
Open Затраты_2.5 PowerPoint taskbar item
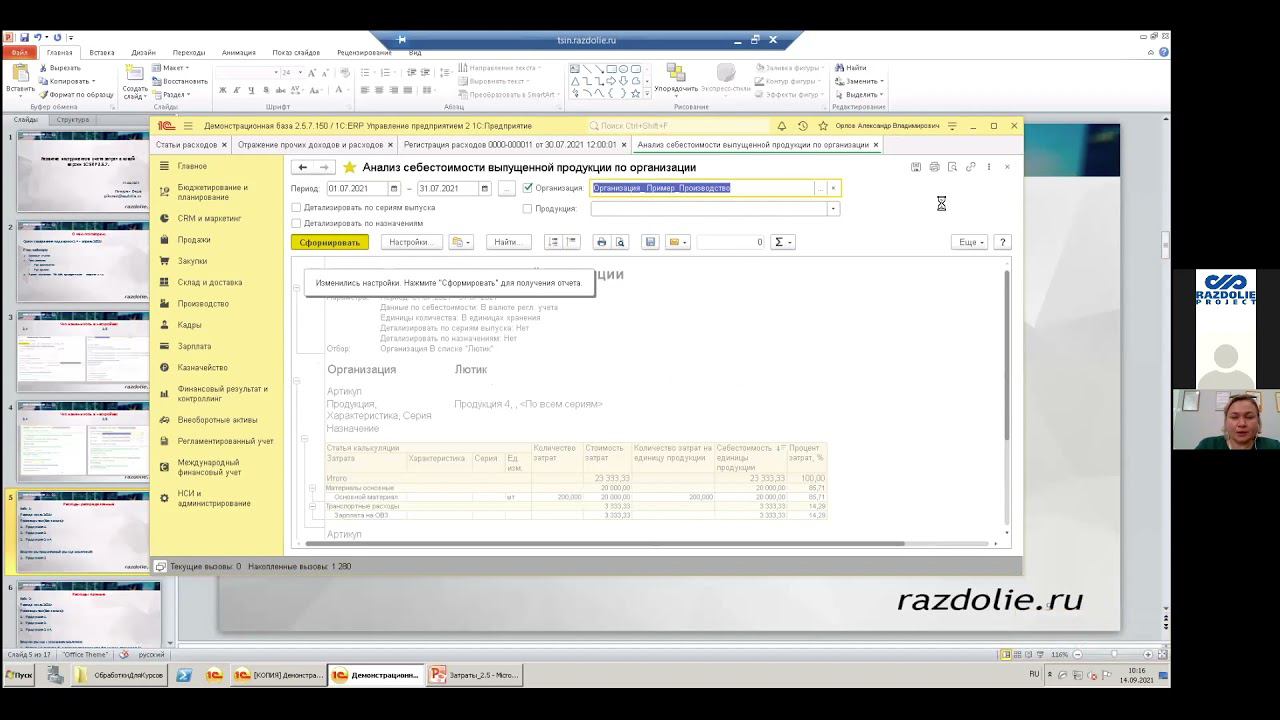coord(475,675)
